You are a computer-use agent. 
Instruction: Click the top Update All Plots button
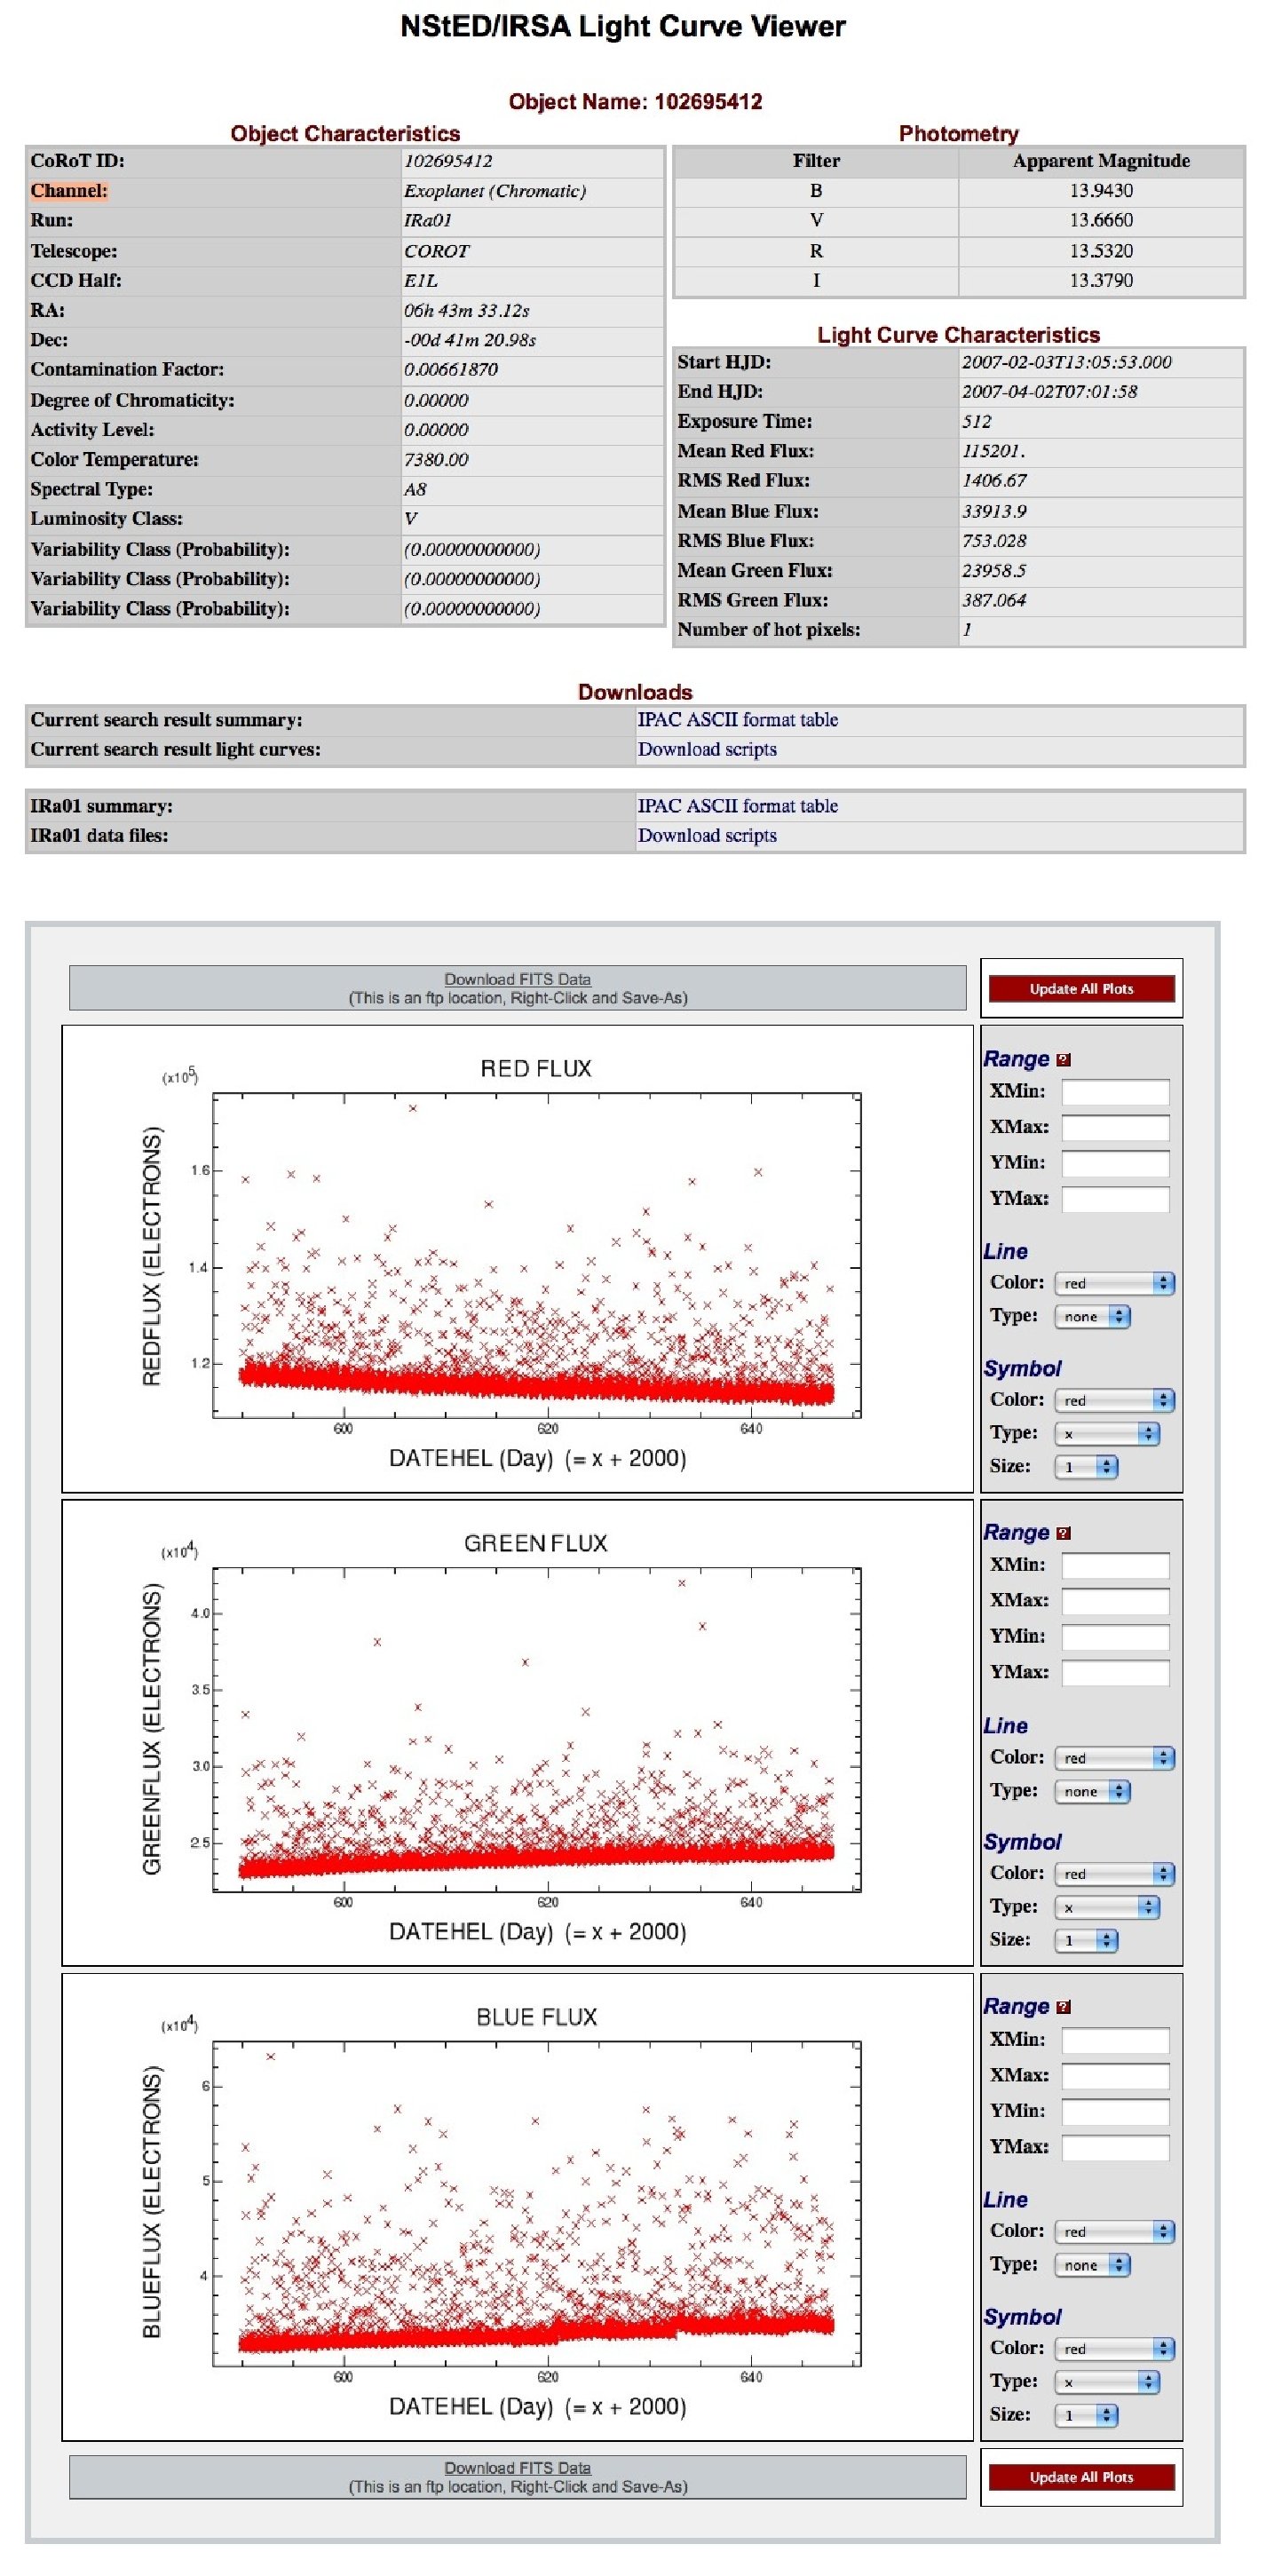tap(1081, 989)
